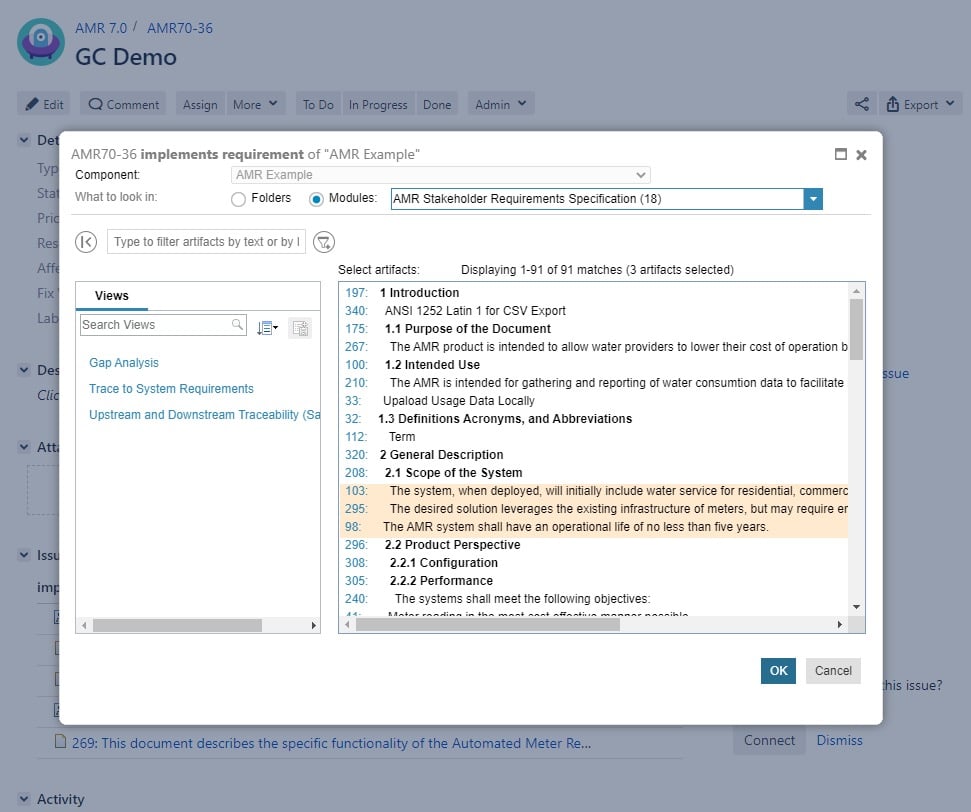Maximize the dialog with the maximize icon
Image resolution: width=971 pixels, height=812 pixels.
coord(840,155)
